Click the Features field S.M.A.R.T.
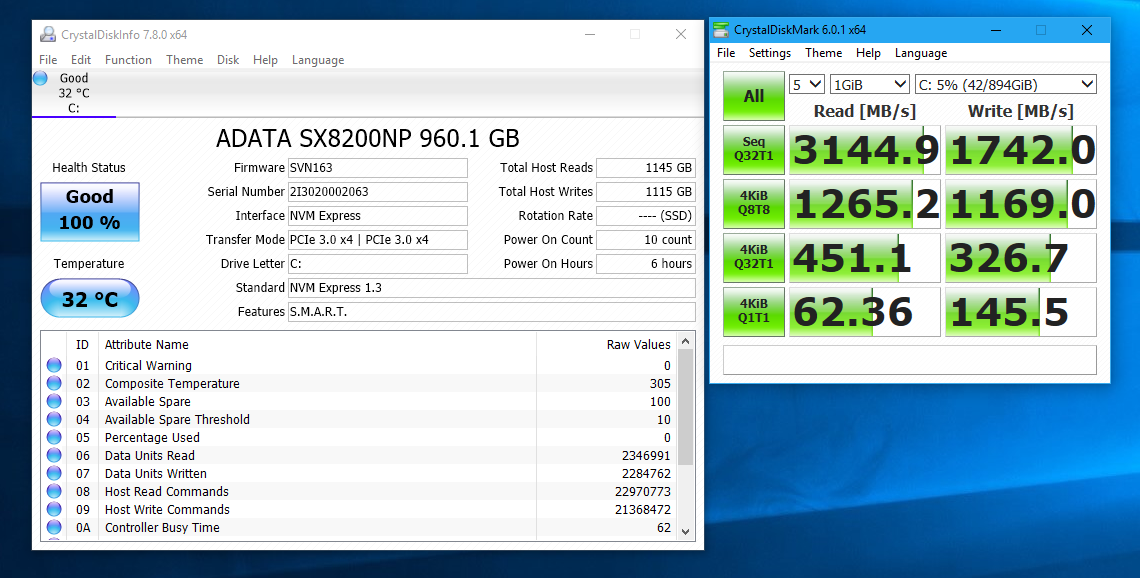The width and height of the screenshot is (1140, 578). (x=491, y=311)
